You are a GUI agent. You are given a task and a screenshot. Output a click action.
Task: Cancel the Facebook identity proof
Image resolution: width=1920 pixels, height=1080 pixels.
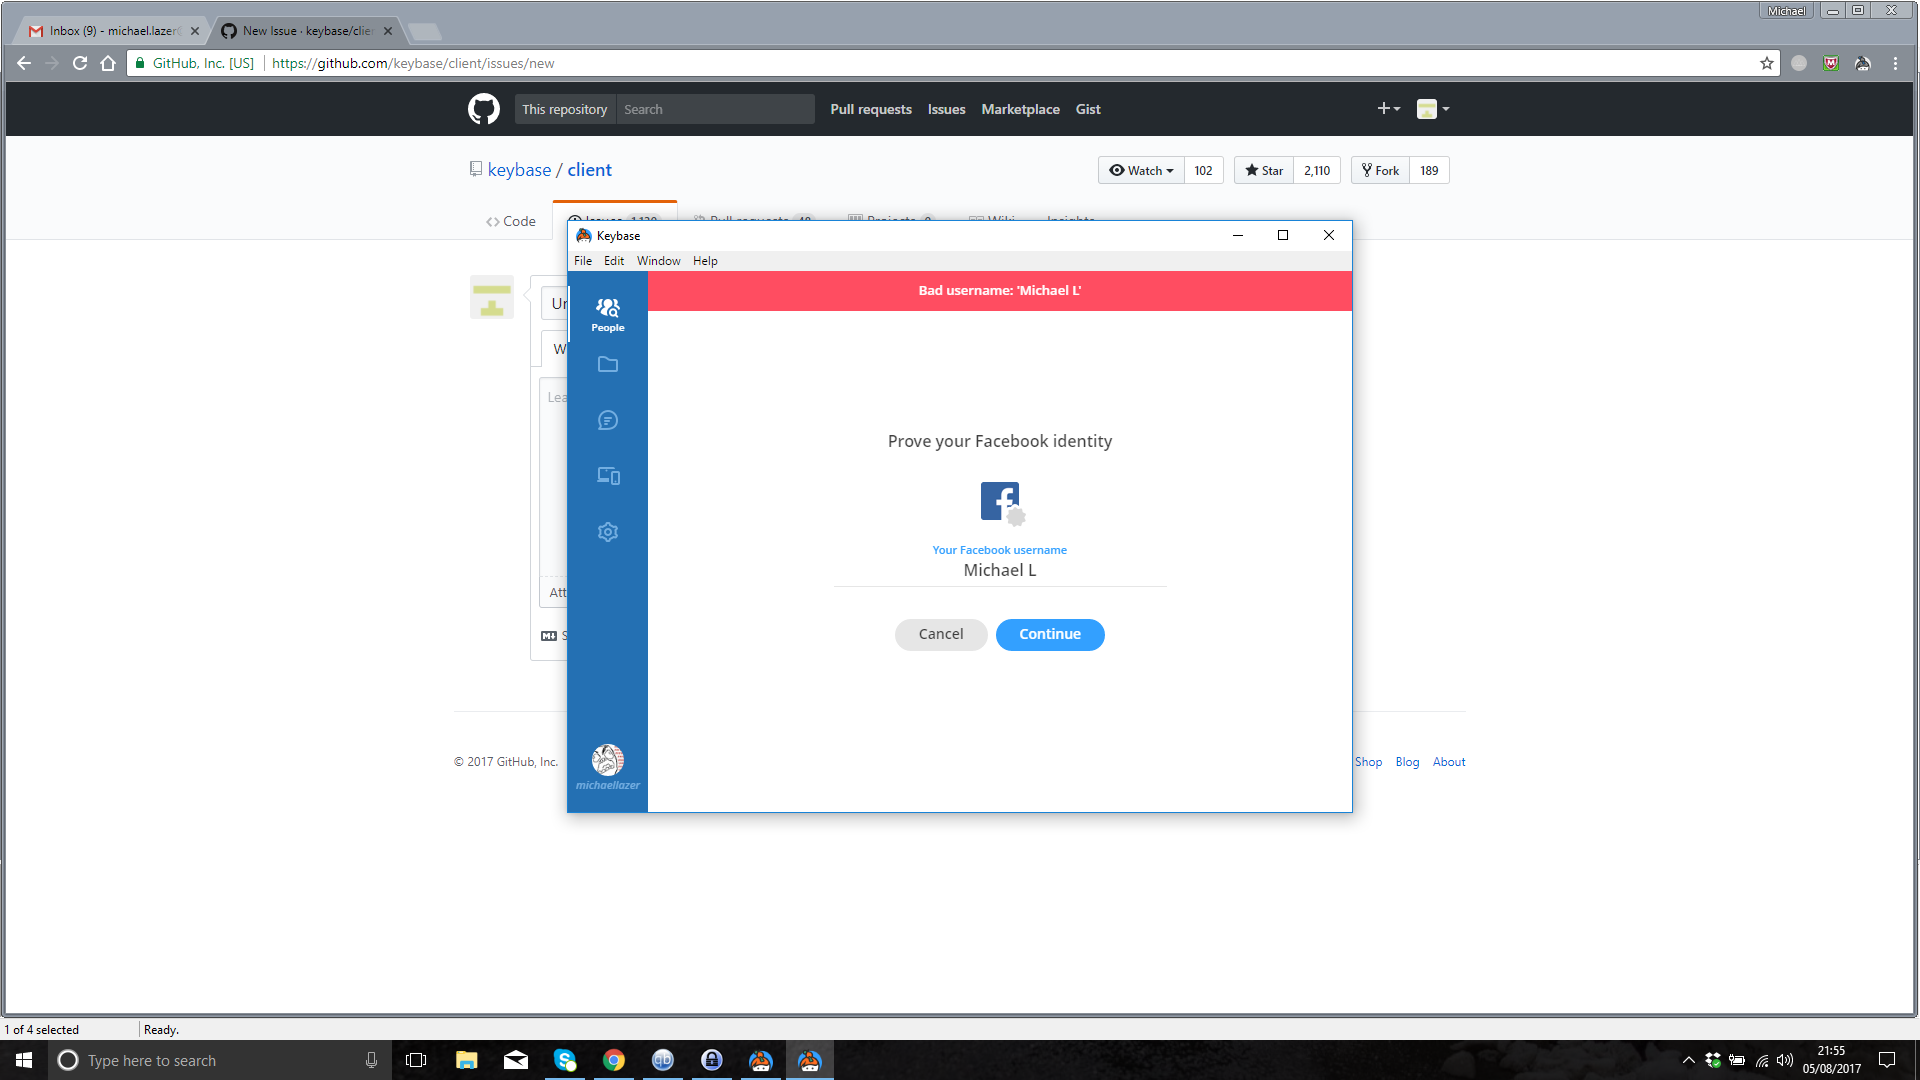[x=941, y=635]
